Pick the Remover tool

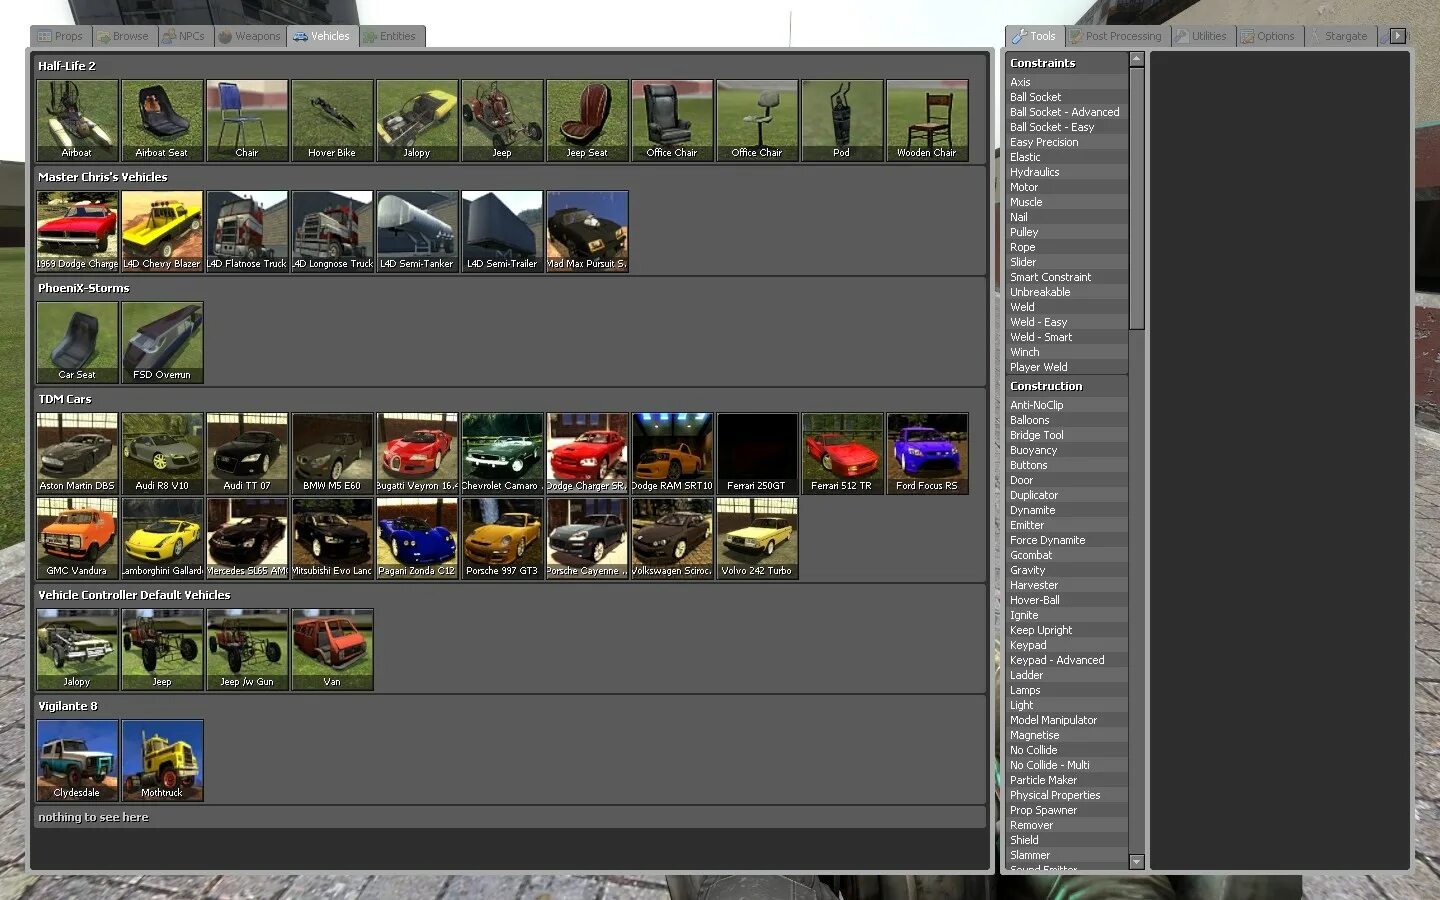click(1067, 825)
